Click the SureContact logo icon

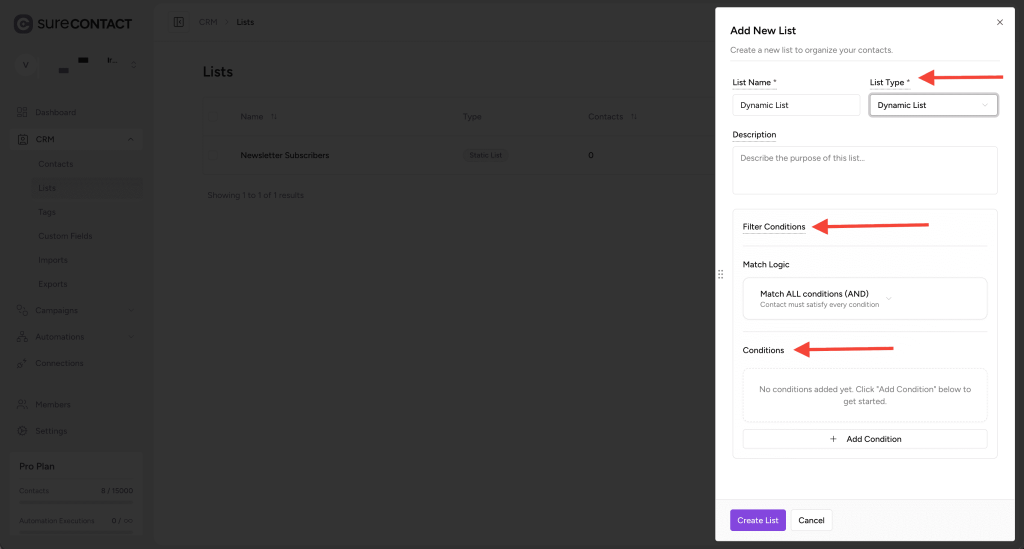click(23, 23)
